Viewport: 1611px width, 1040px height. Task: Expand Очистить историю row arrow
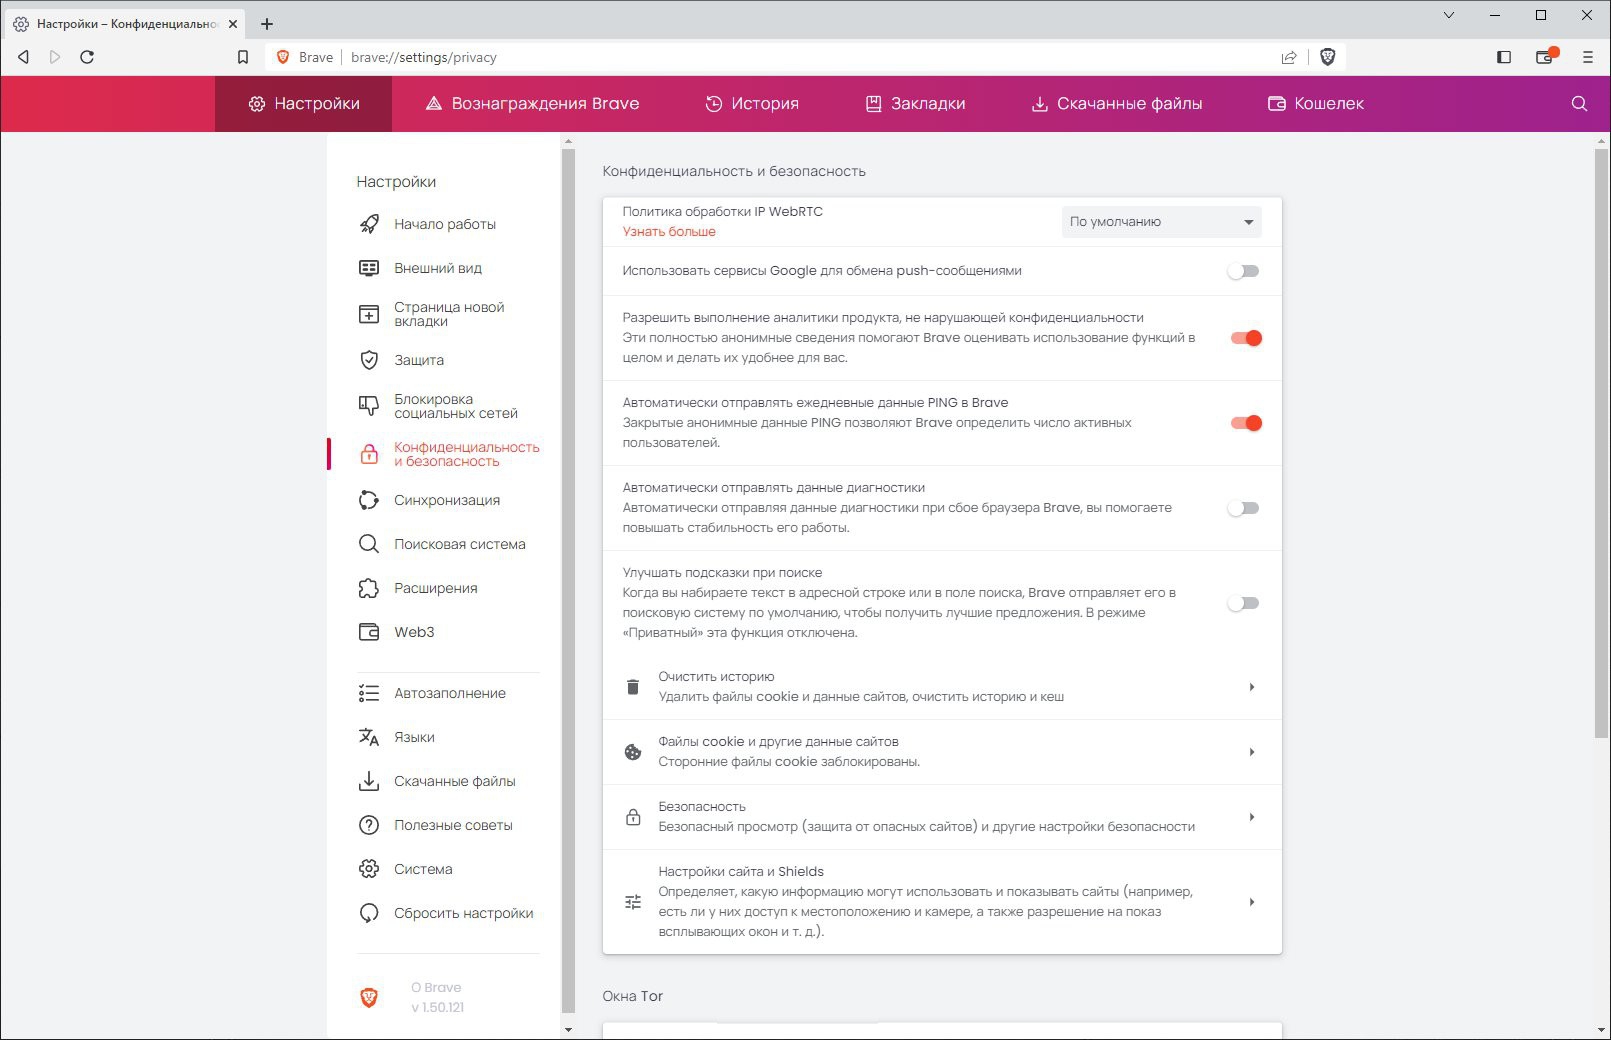pos(1251,687)
